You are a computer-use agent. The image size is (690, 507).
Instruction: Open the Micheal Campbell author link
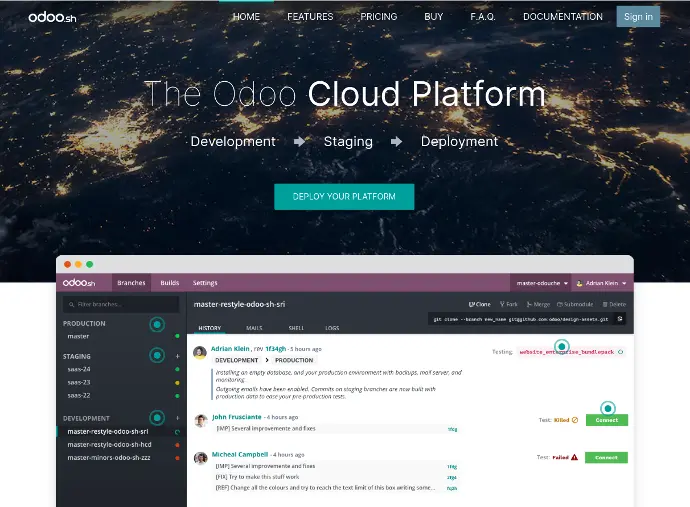[x=240, y=454]
